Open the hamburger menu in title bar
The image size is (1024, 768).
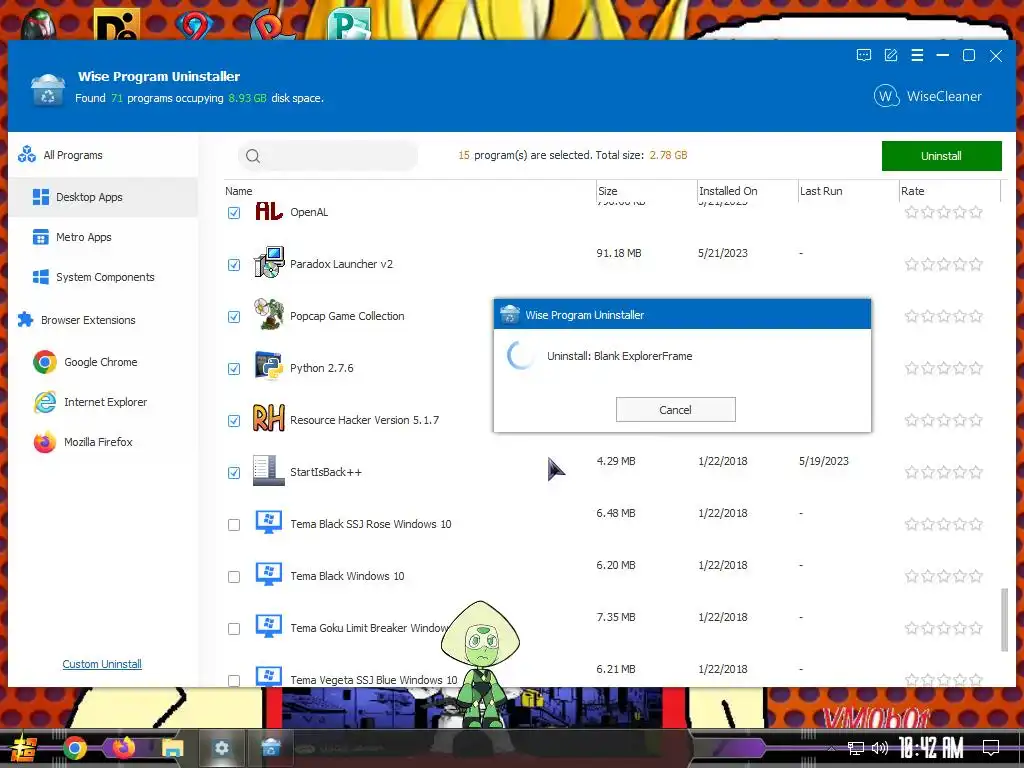pyautogui.click(x=917, y=56)
